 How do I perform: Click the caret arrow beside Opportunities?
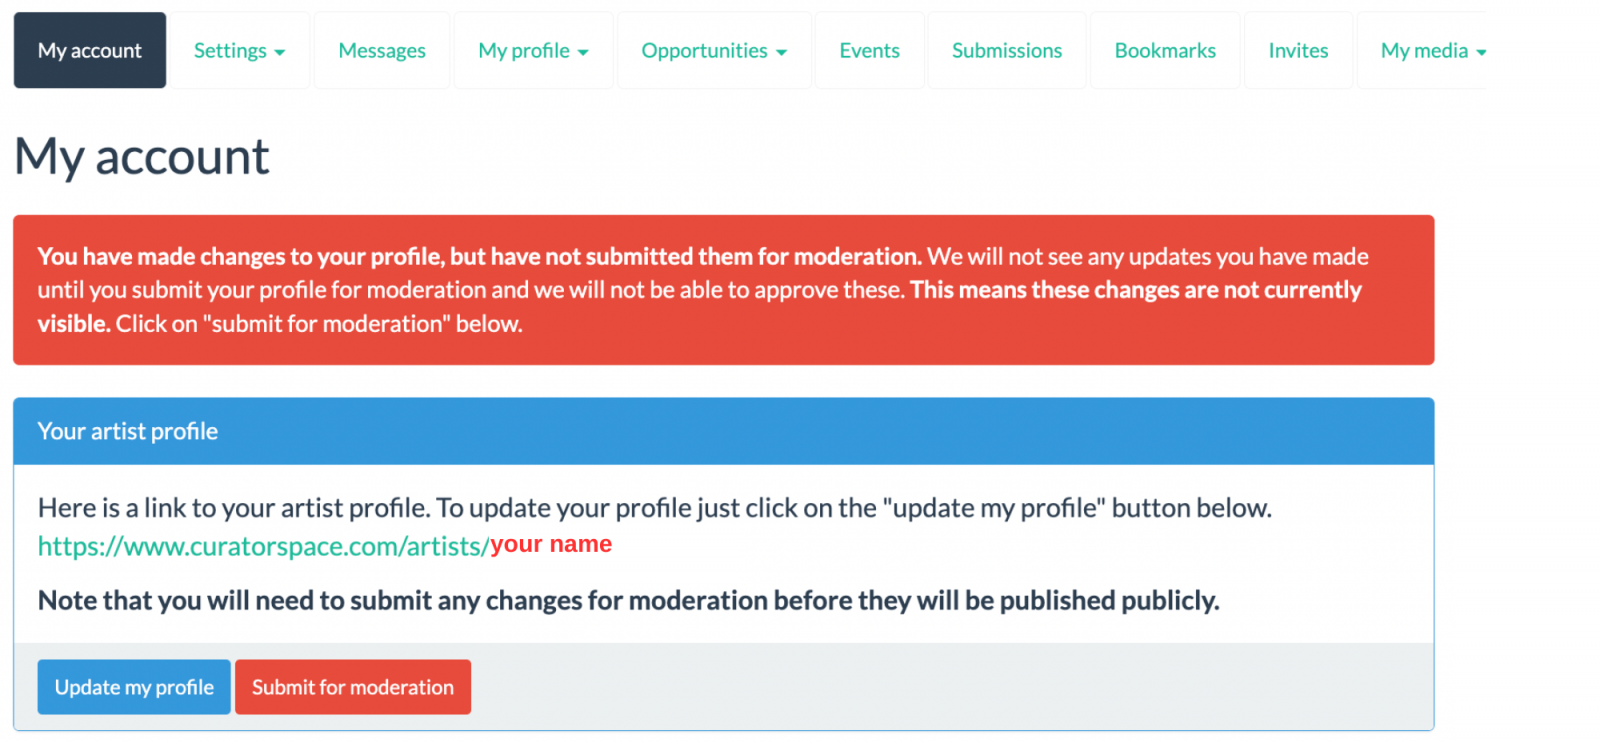point(782,53)
